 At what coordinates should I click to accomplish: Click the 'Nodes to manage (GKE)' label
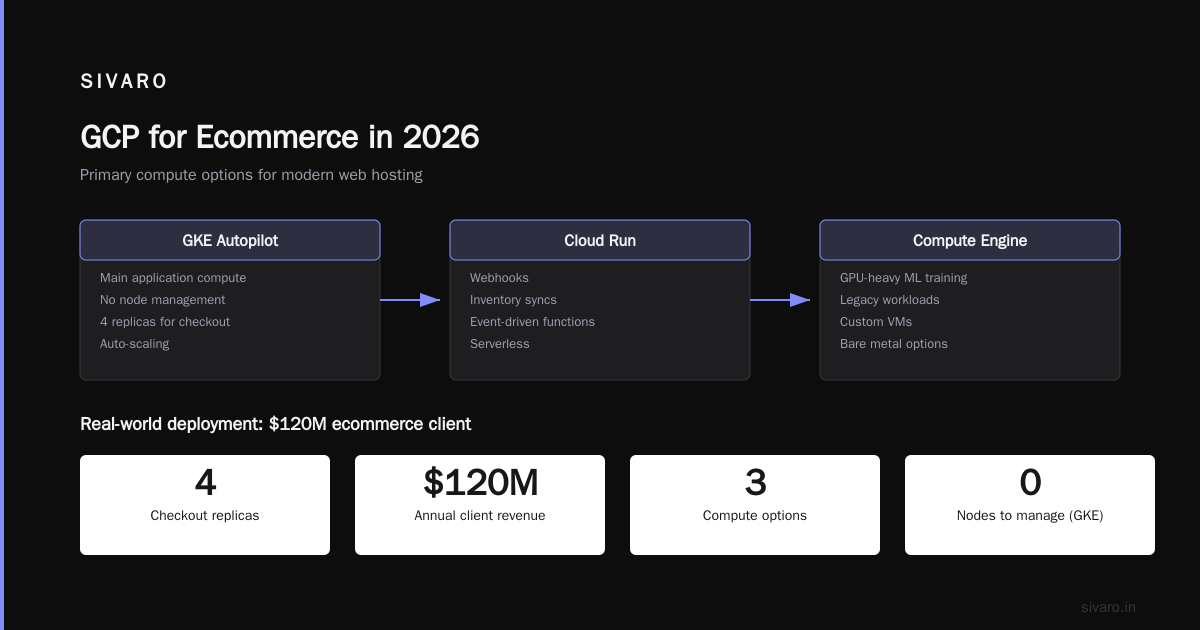pyautogui.click(x=1030, y=516)
